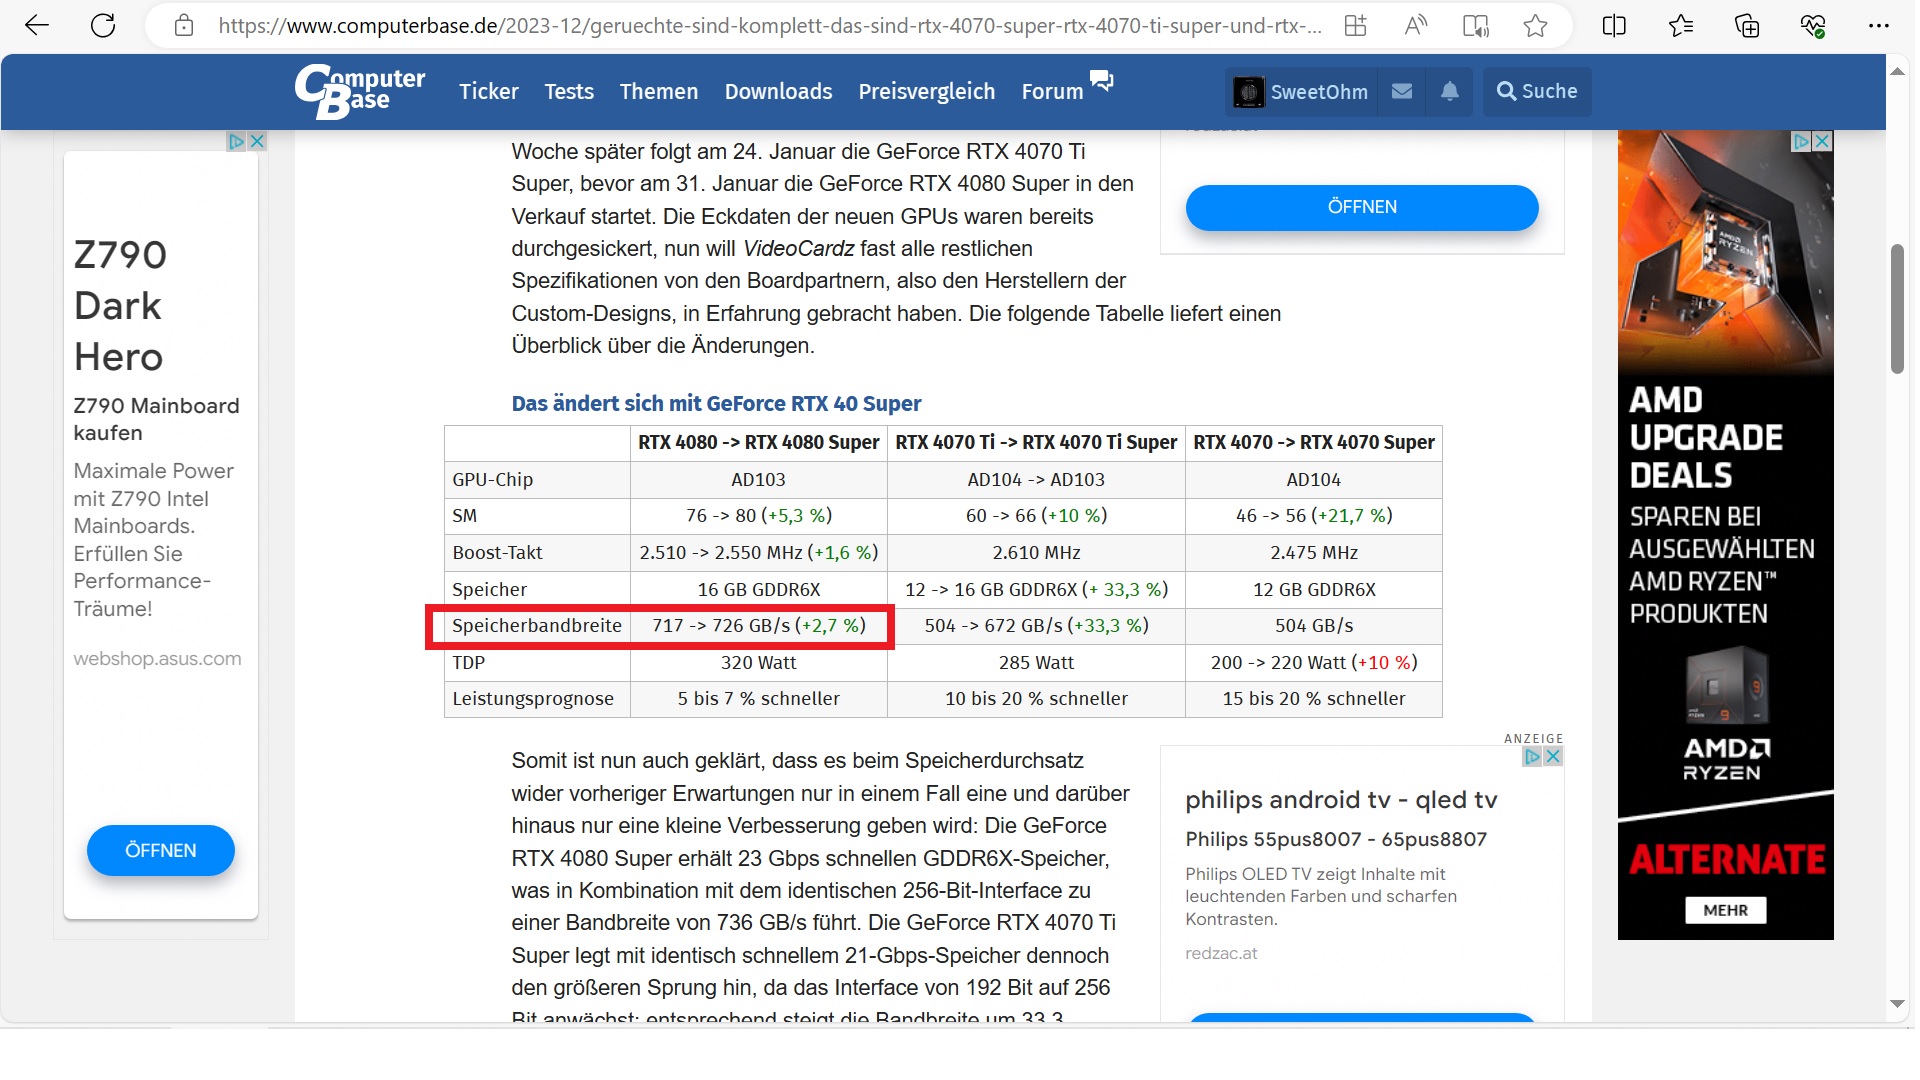
Task: Click the 'Boost-Takt' row label
Action: (x=497, y=553)
